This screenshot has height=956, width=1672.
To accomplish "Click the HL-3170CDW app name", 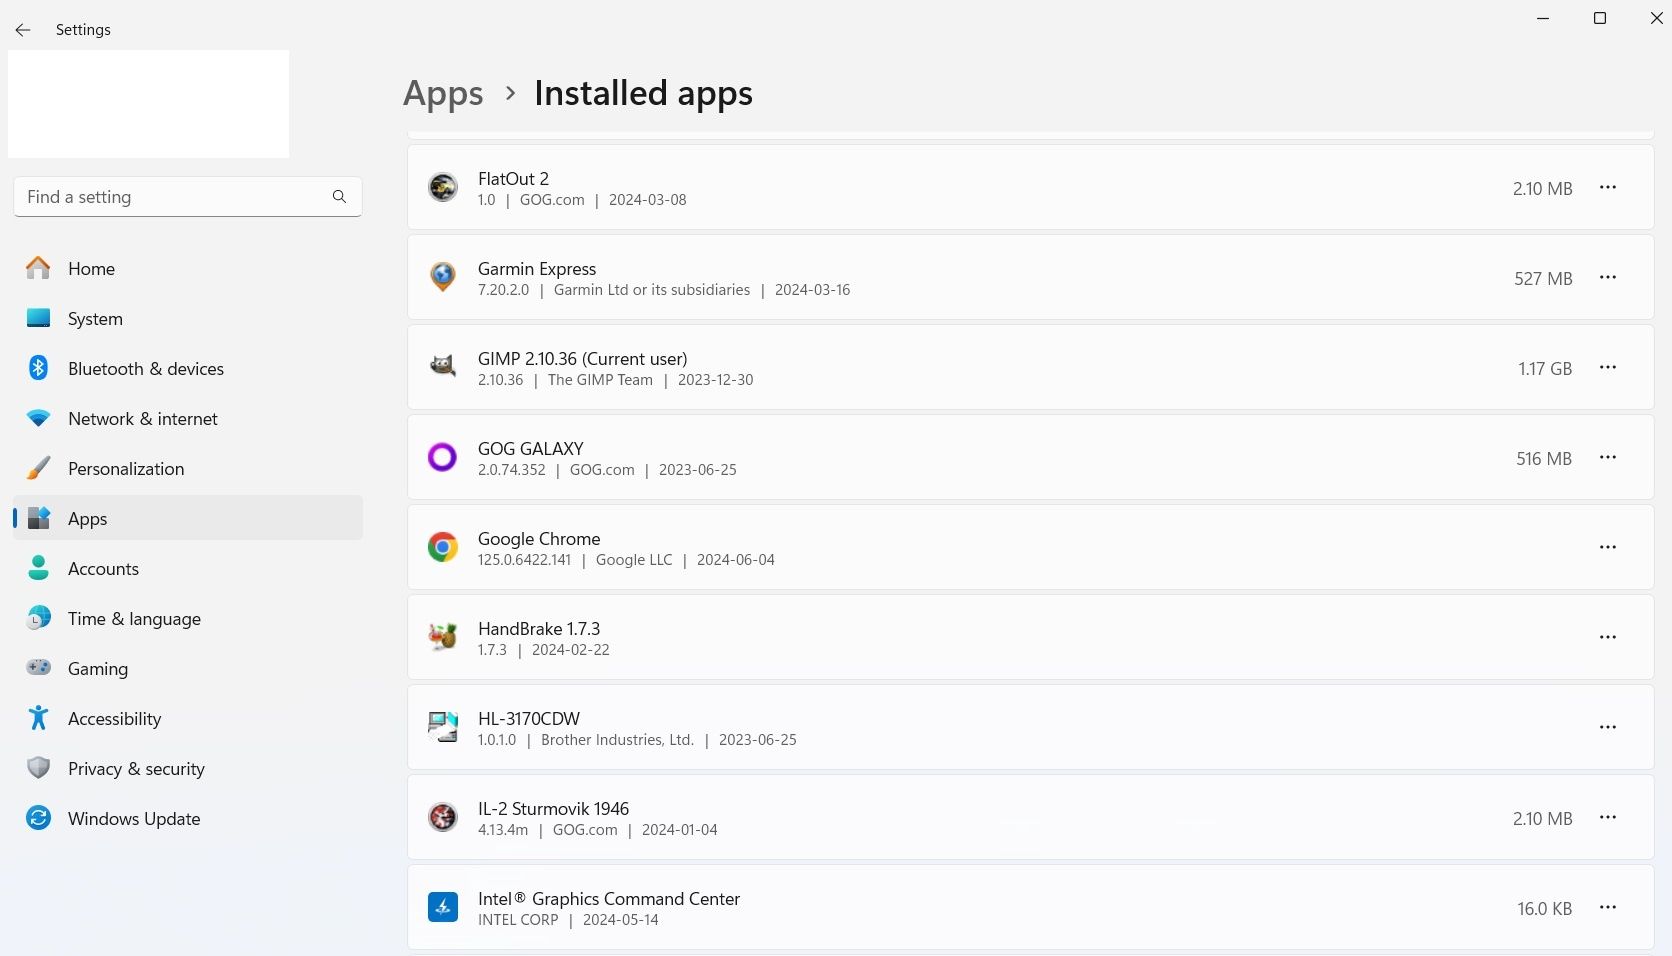I will pyautogui.click(x=529, y=719).
